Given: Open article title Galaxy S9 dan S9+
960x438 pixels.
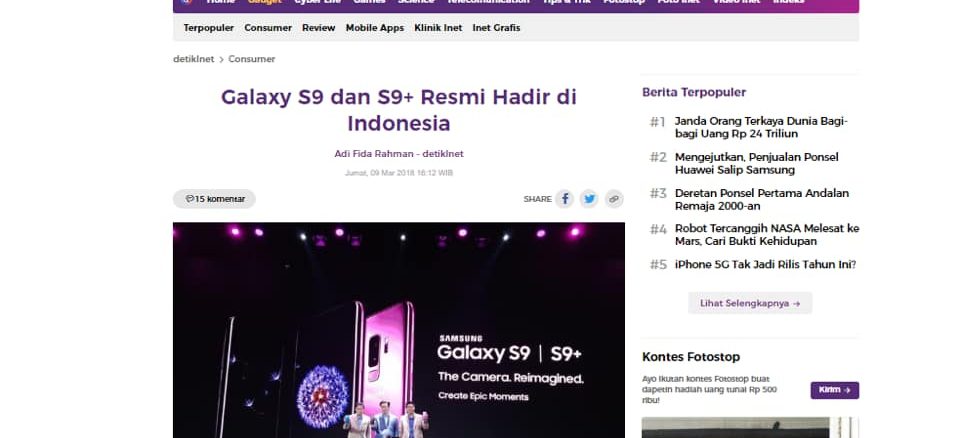Looking at the screenshot, I should [399, 110].
